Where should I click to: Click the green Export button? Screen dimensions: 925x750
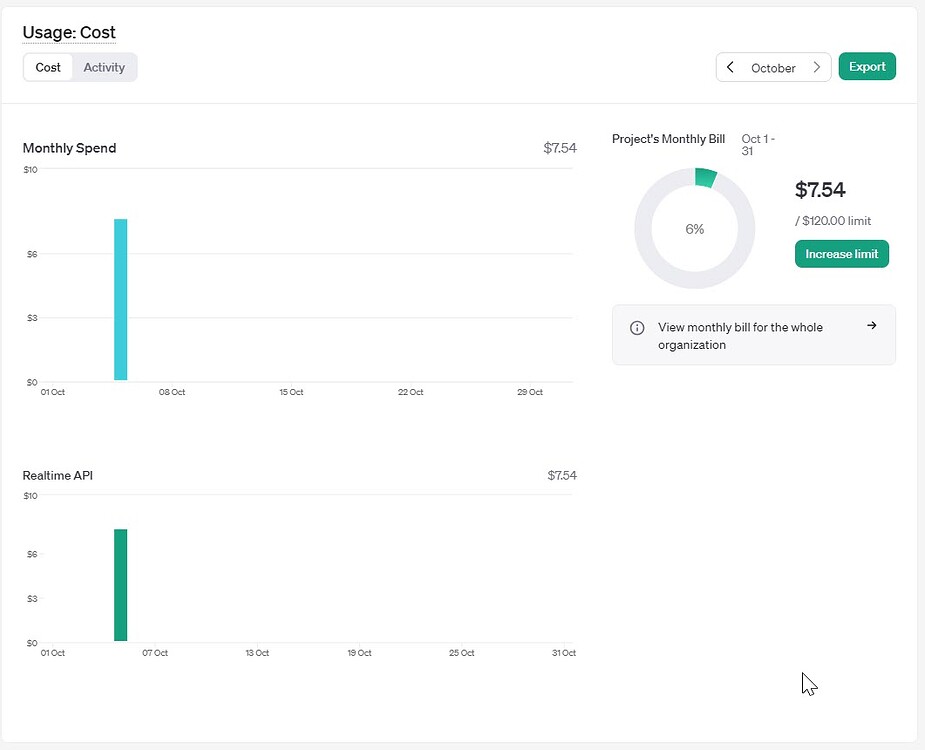coord(866,66)
